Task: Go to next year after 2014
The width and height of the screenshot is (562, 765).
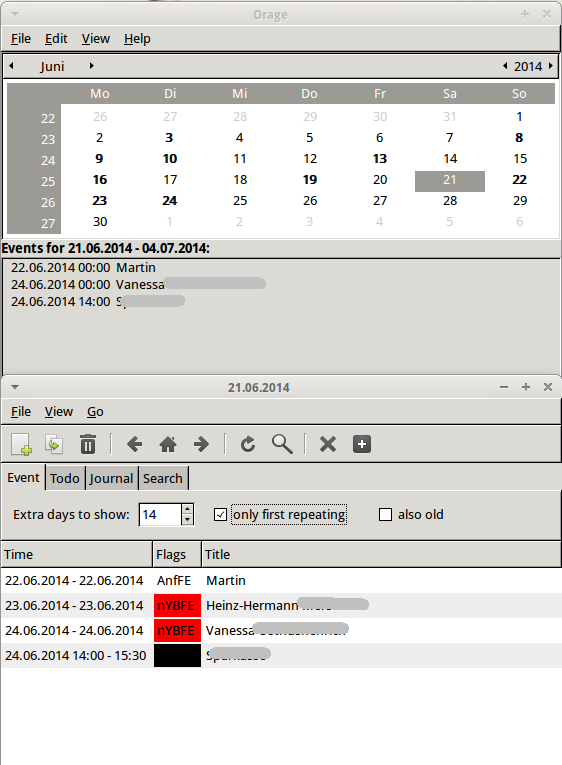Action: (551, 66)
